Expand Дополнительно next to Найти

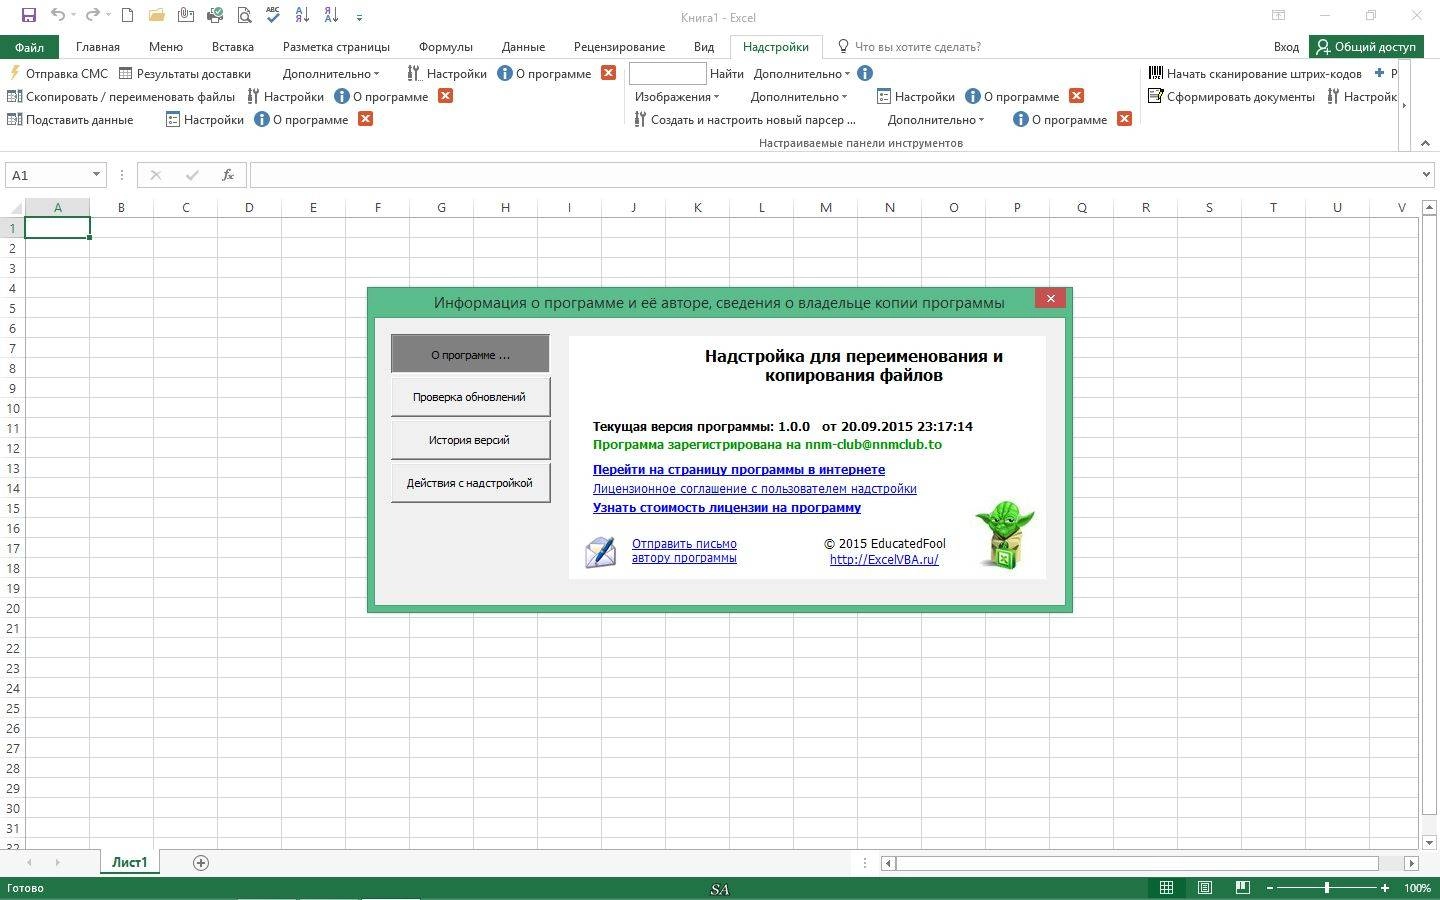coord(801,73)
